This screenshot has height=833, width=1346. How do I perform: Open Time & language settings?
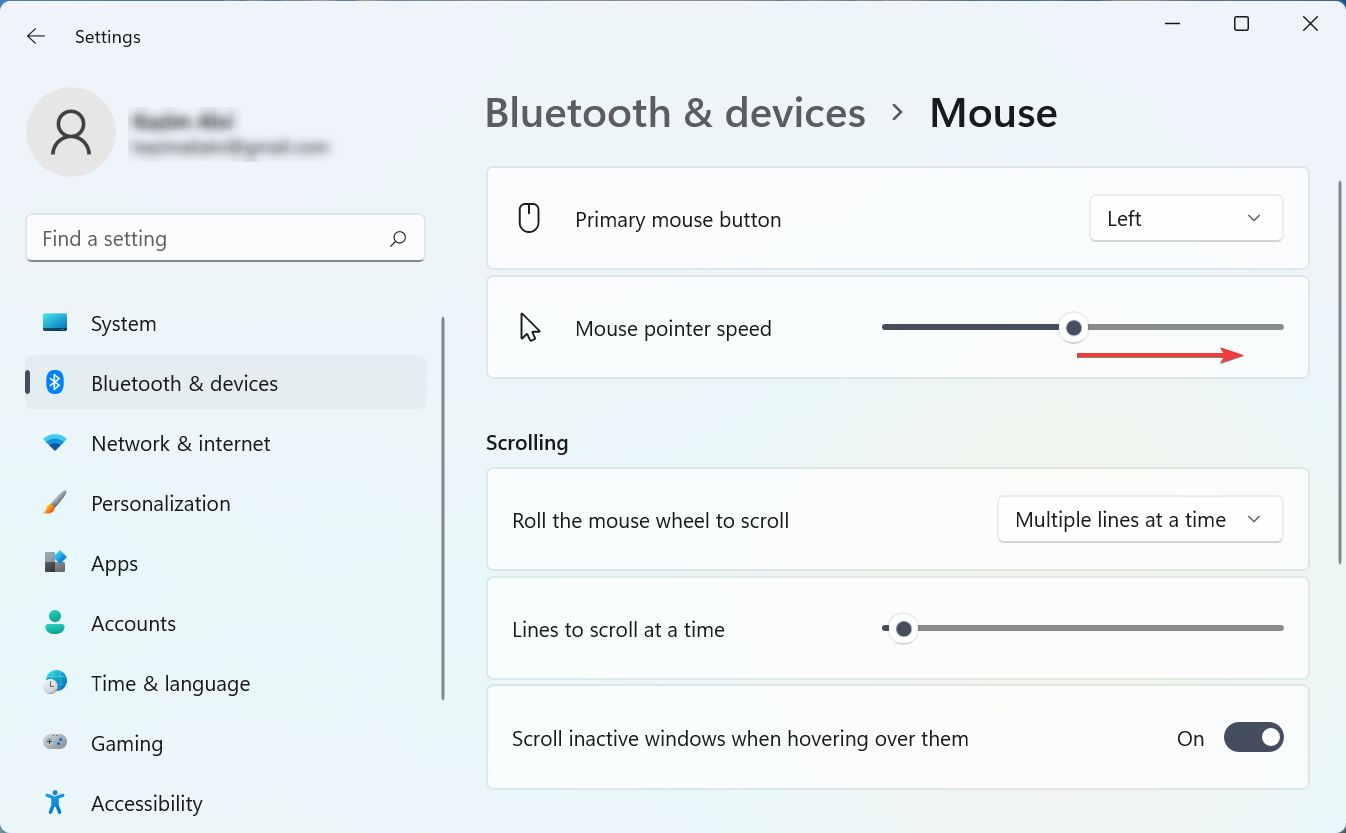point(55,683)
